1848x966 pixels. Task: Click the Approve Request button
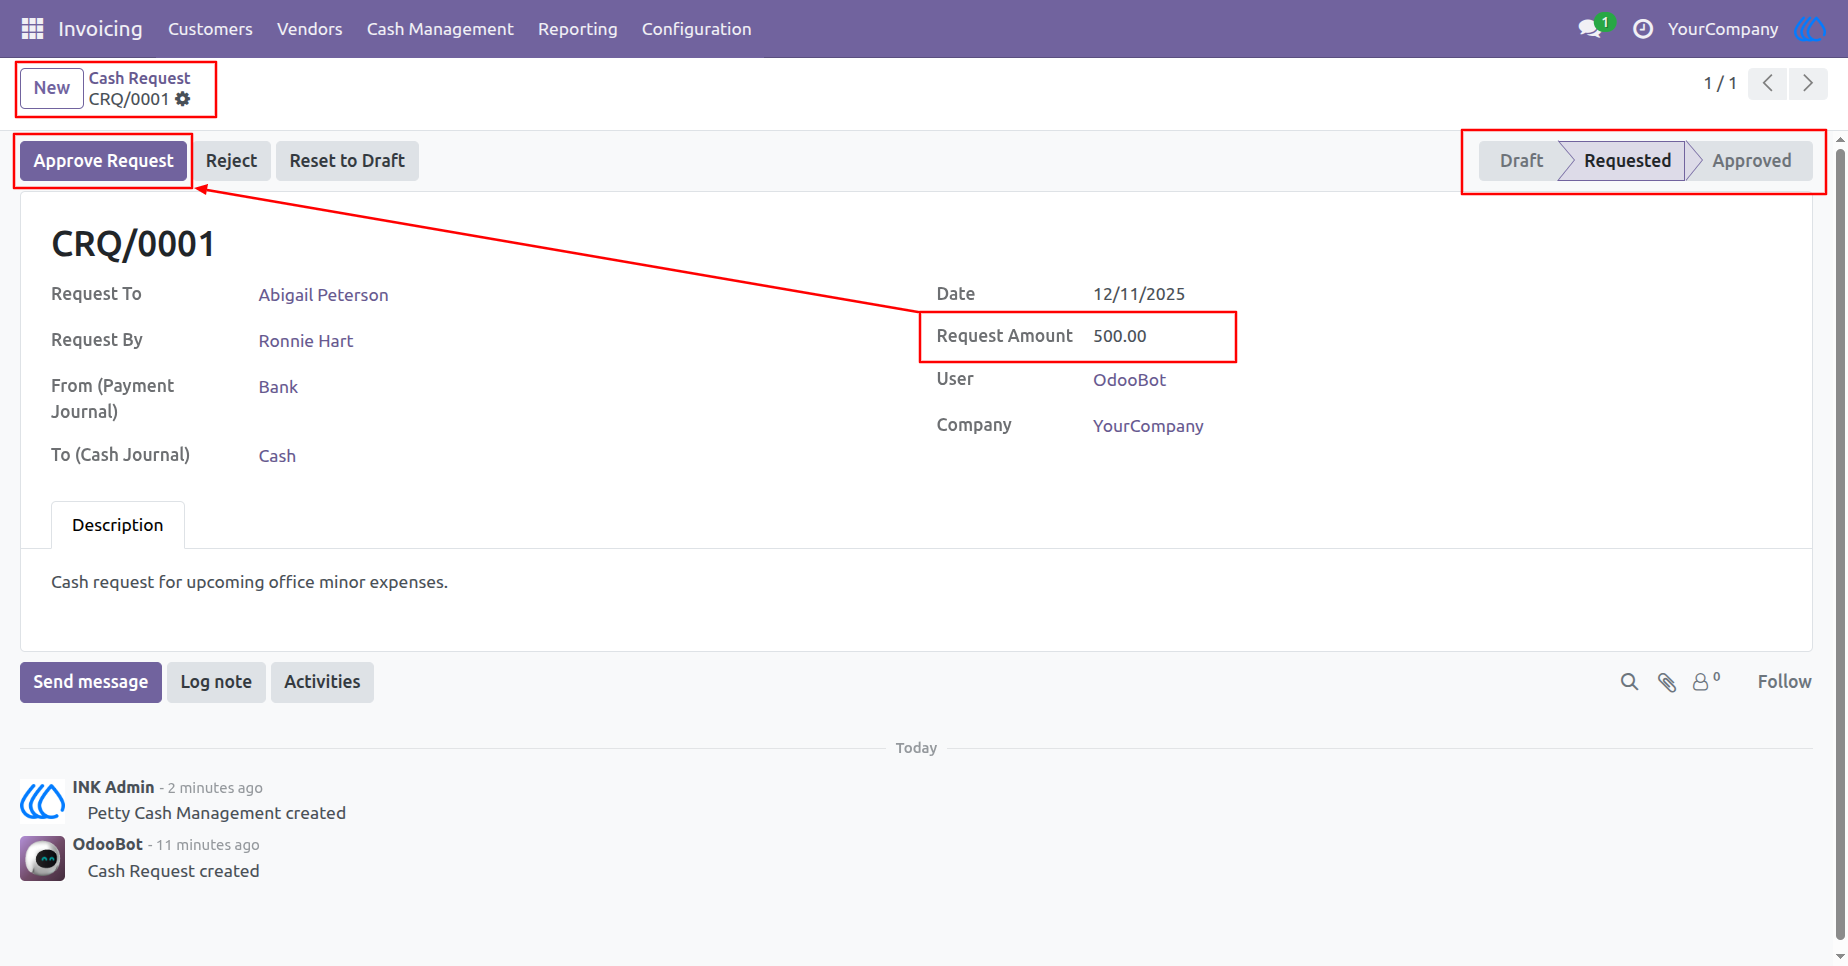click(x=104, y=161)
